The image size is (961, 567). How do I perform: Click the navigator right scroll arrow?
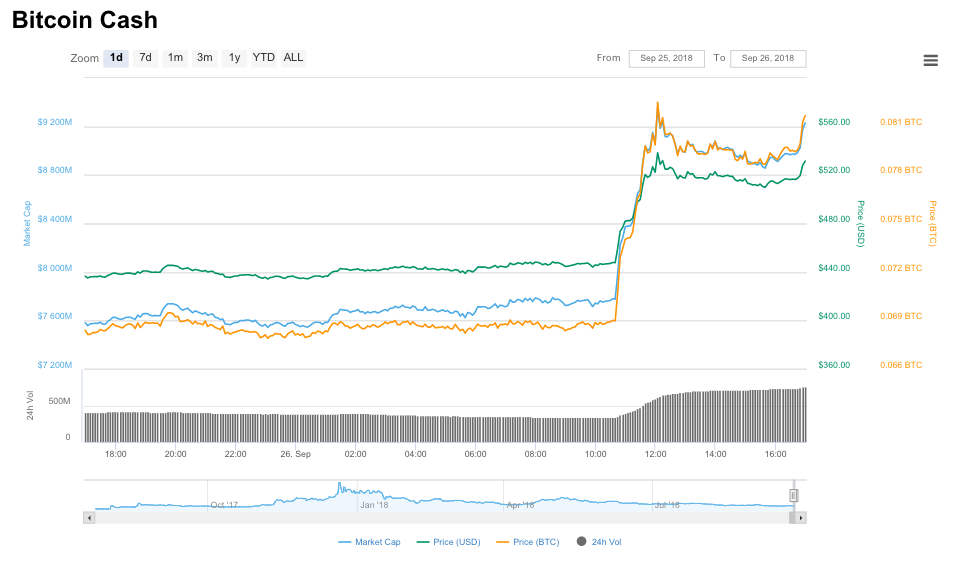click(800, 518)
